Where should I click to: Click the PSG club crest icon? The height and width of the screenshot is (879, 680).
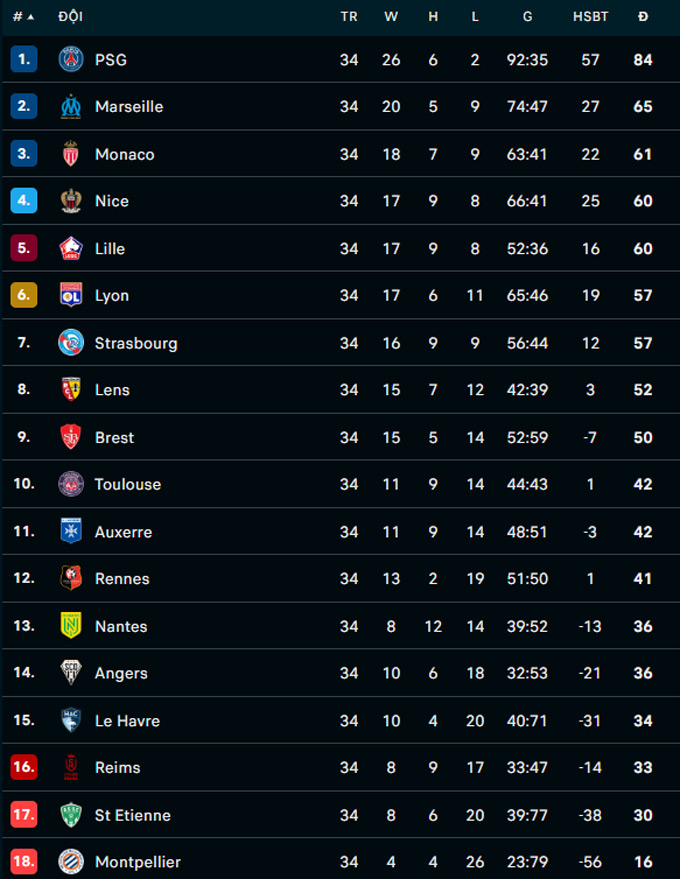click(x=71, y=59)
